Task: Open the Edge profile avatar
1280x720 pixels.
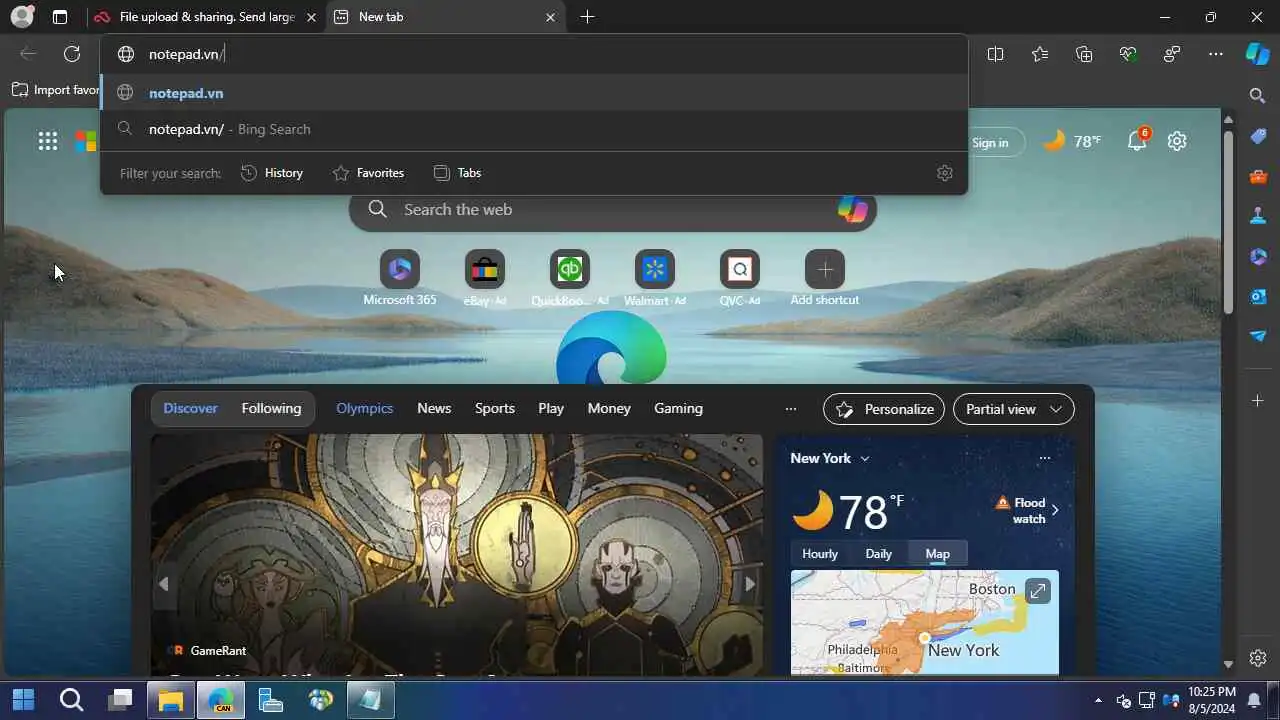Action: (x=21, y=16)
